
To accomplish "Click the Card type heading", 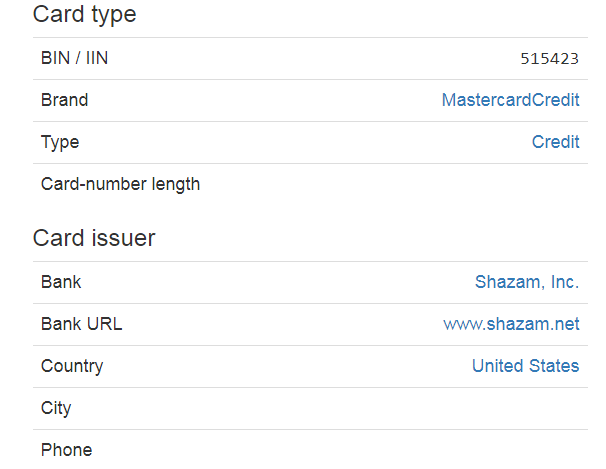I will click(85, 15).
